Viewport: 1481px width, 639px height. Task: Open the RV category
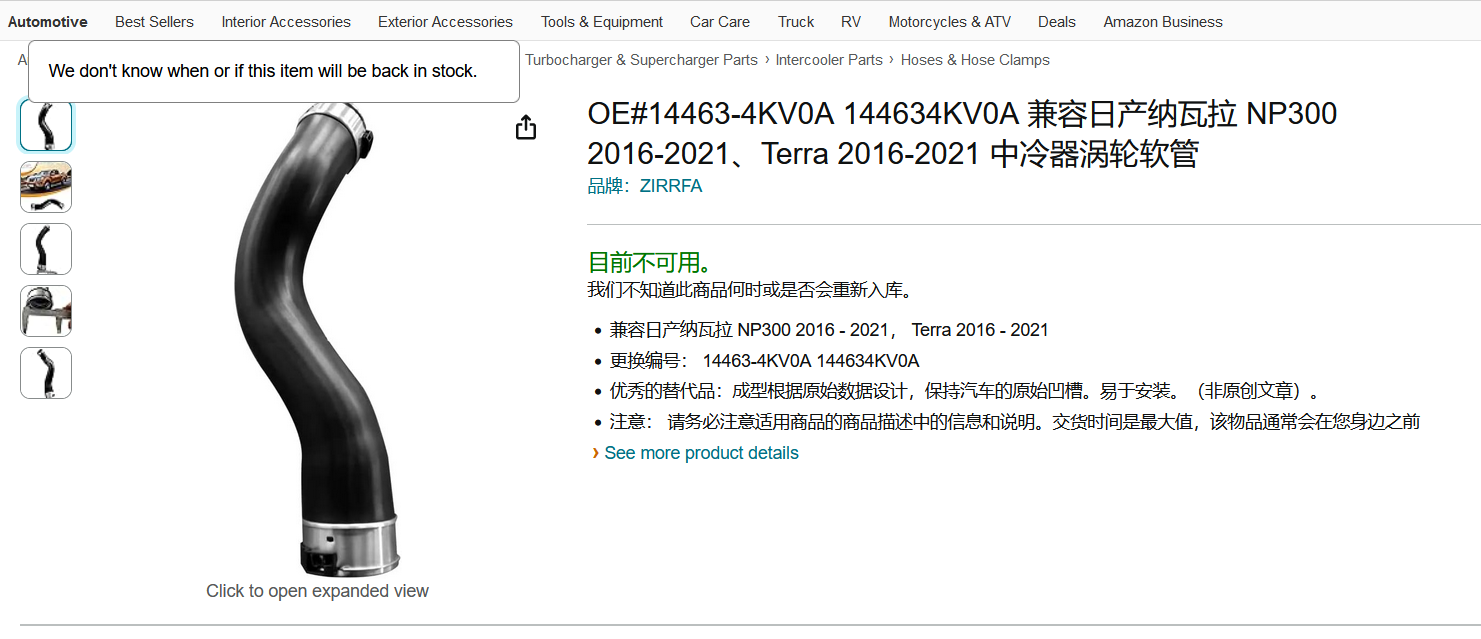click(x=851, y=22)
